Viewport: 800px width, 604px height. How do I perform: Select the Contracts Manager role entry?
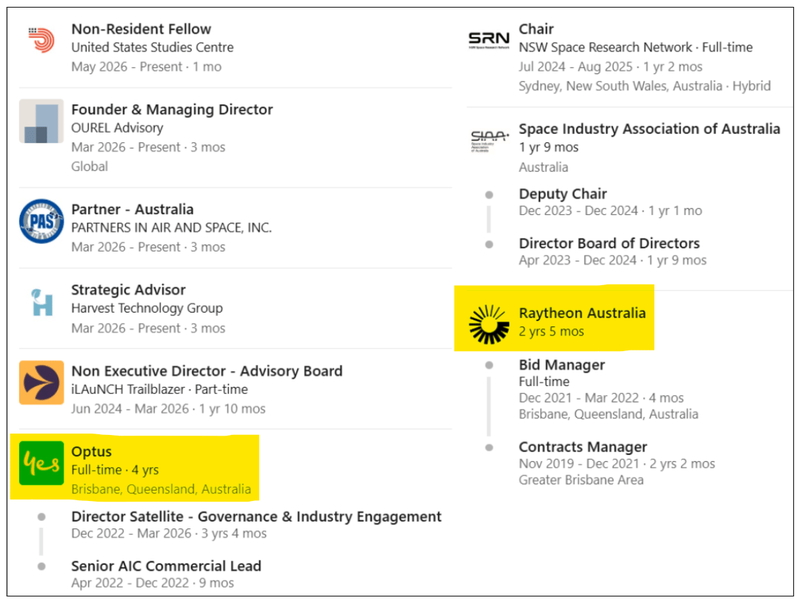click(583, 447)
